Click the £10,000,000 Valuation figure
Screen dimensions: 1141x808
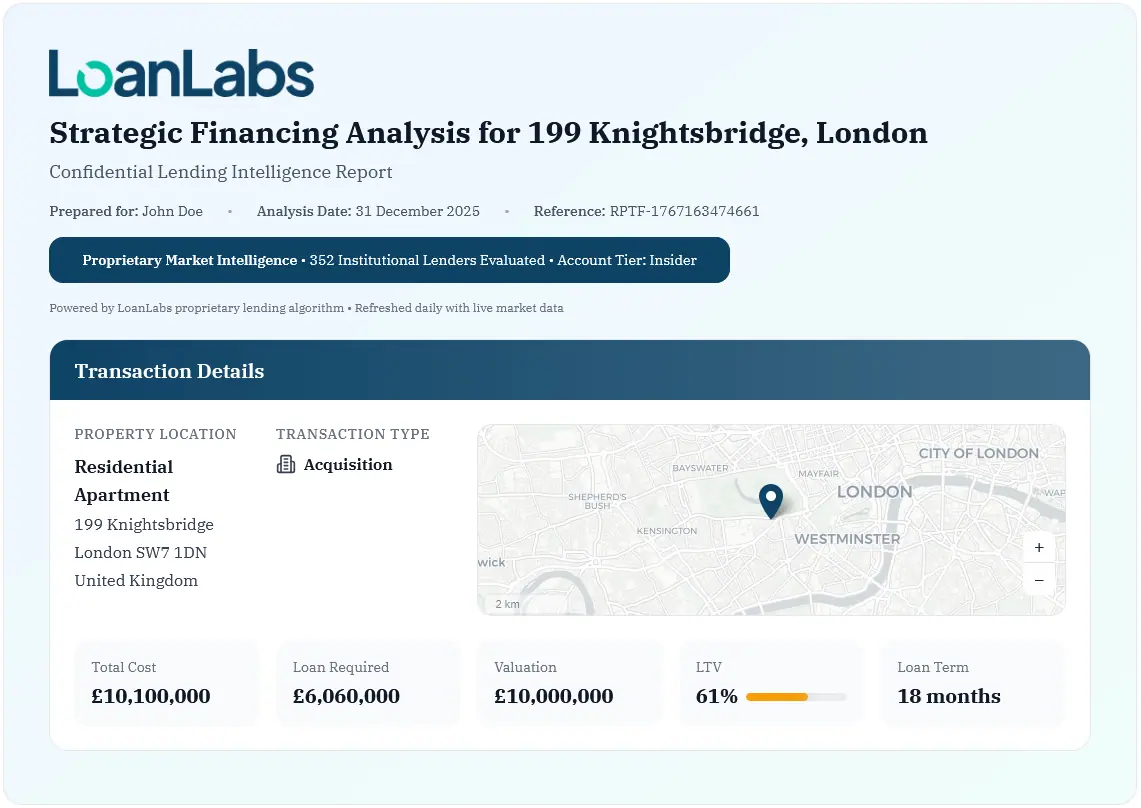553,697
